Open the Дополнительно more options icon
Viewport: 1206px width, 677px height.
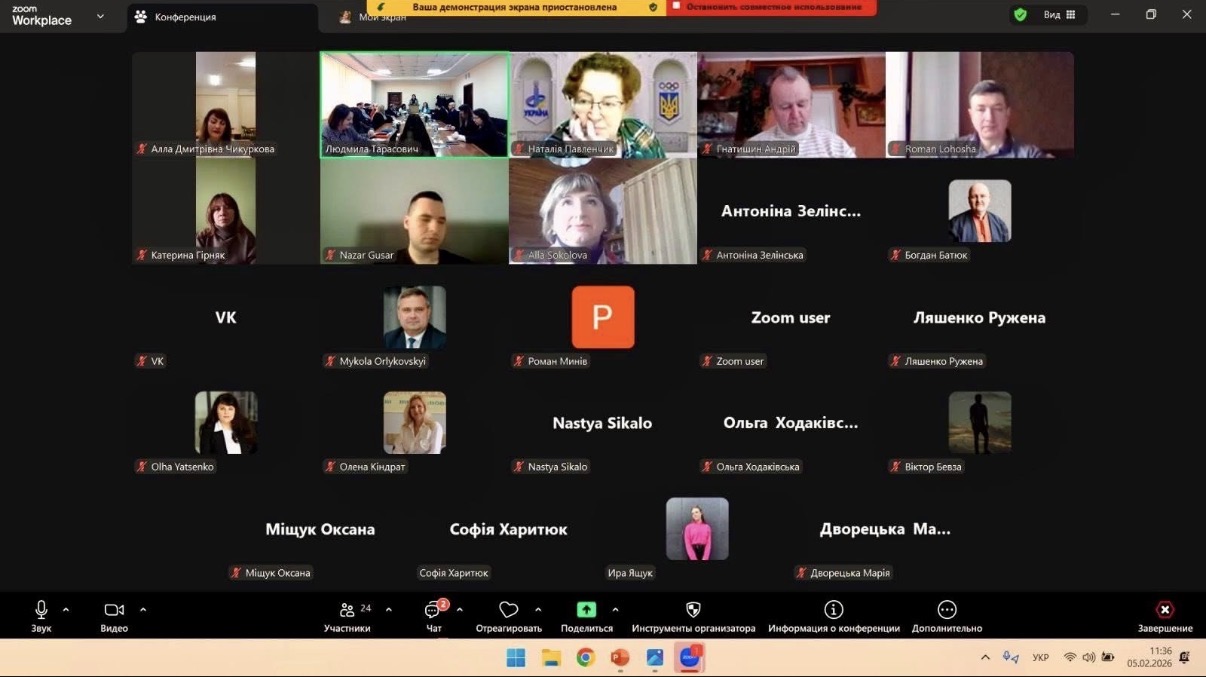coord(947,610)
